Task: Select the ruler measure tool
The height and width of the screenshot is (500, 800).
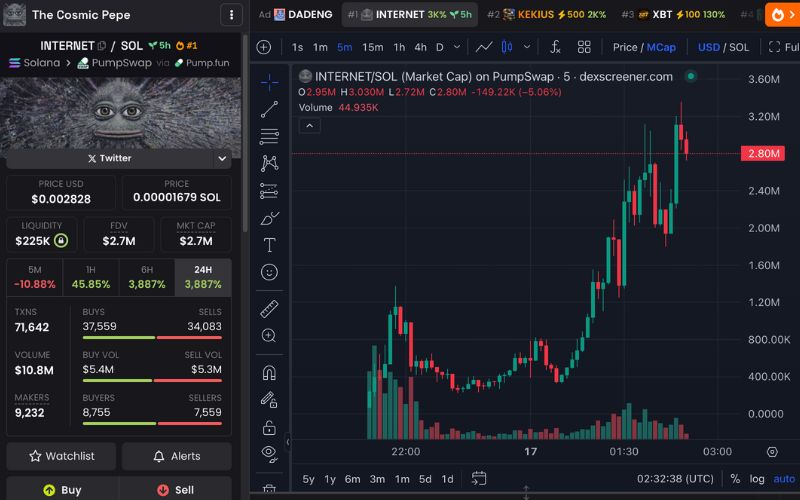Action: [x=269, y=309]
